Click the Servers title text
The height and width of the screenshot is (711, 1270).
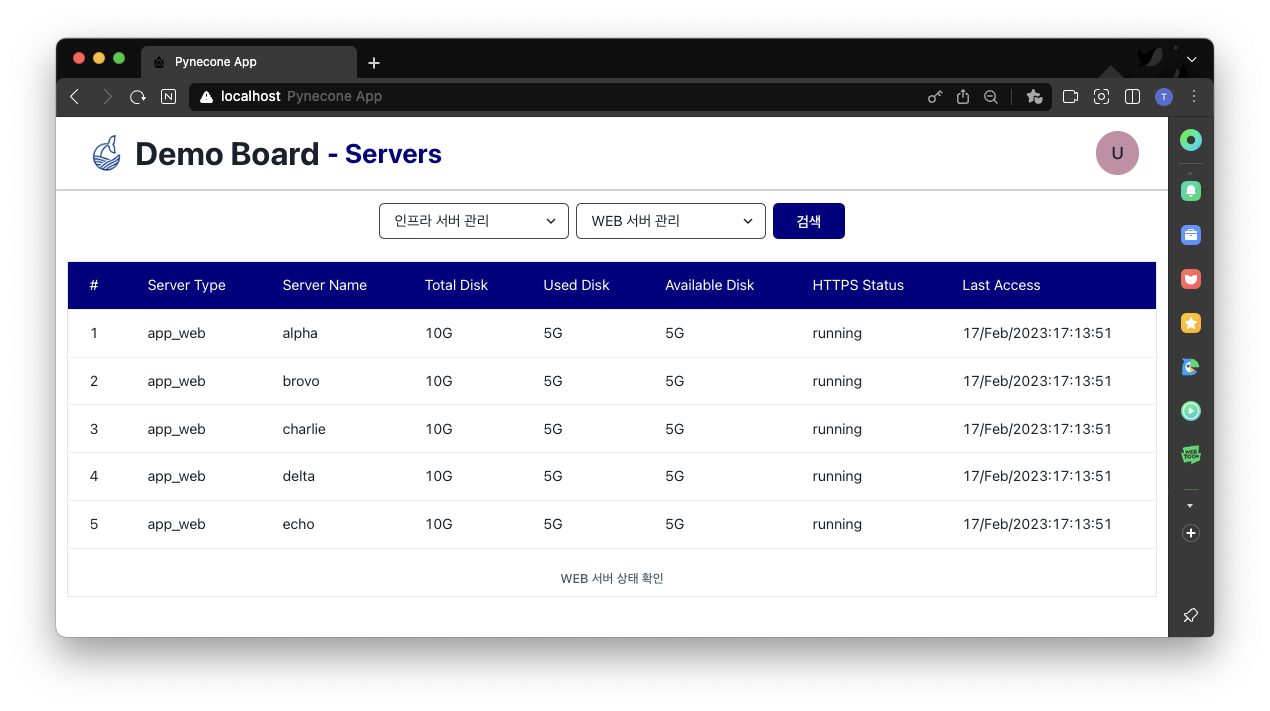click(x=393, y=154)
